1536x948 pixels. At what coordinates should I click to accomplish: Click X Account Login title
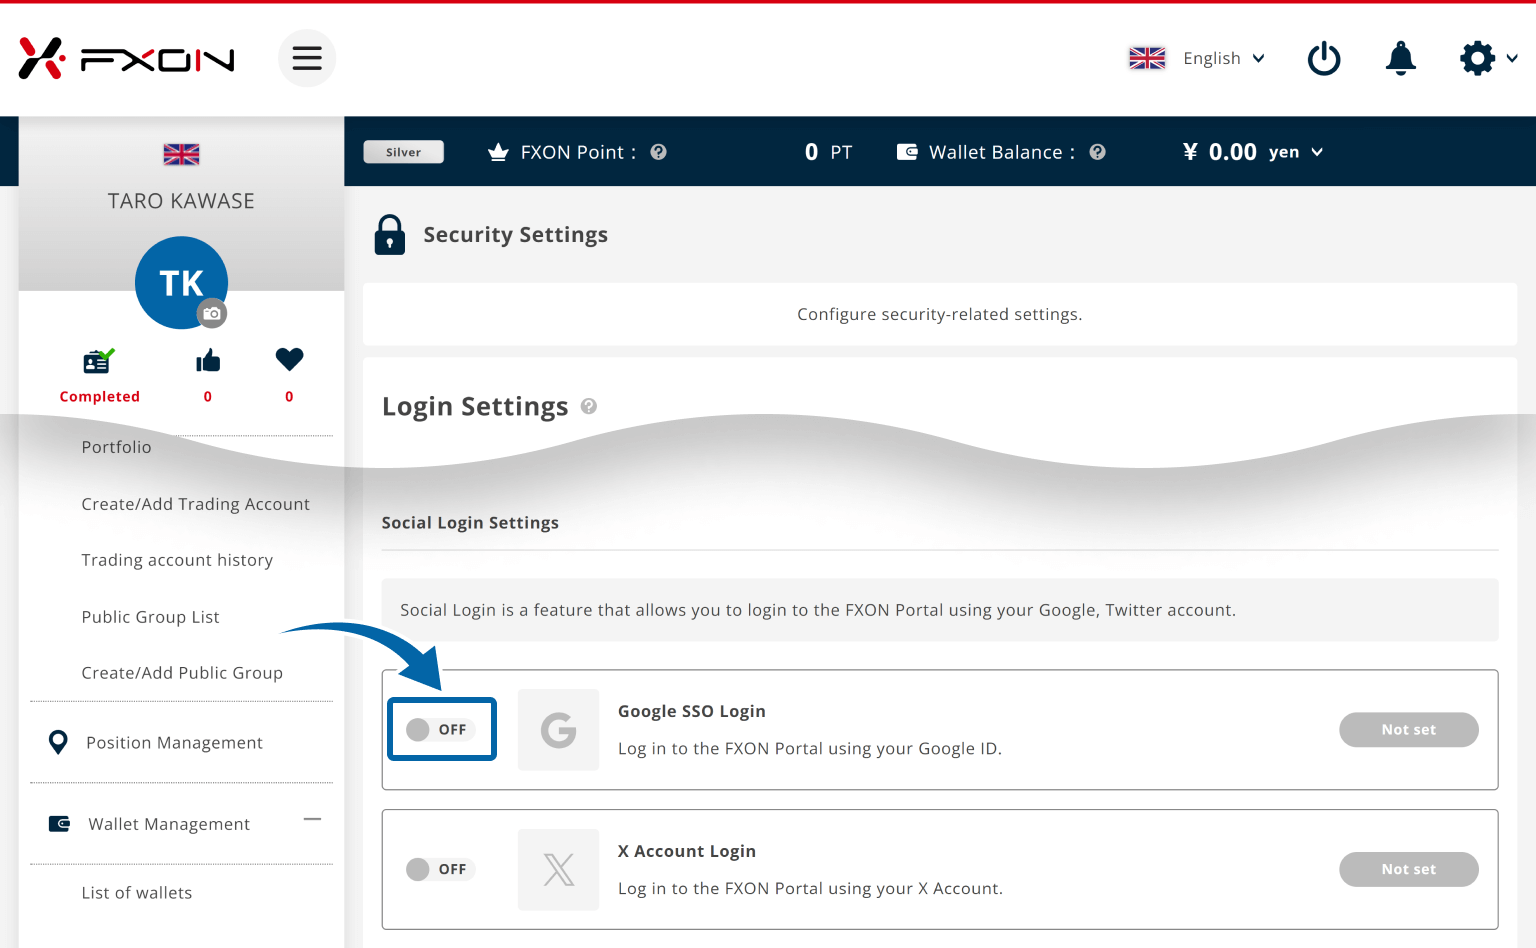click(686, 851)
